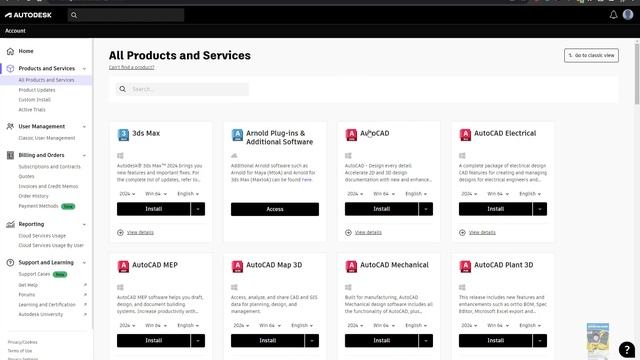Screen dimensions: 640x360
Task: Open the user profile avatar
Action: [628, 15]
